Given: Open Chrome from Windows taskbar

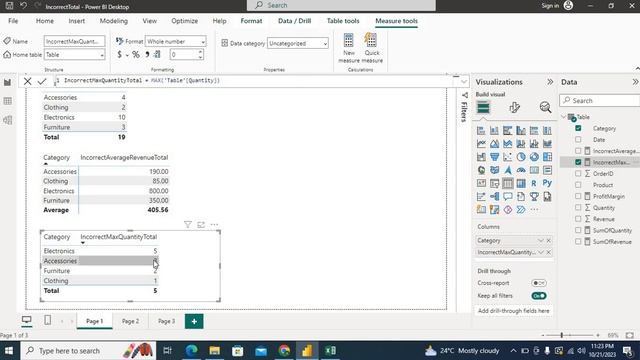Looking at the screenshot, I should (x=284, y=351).
